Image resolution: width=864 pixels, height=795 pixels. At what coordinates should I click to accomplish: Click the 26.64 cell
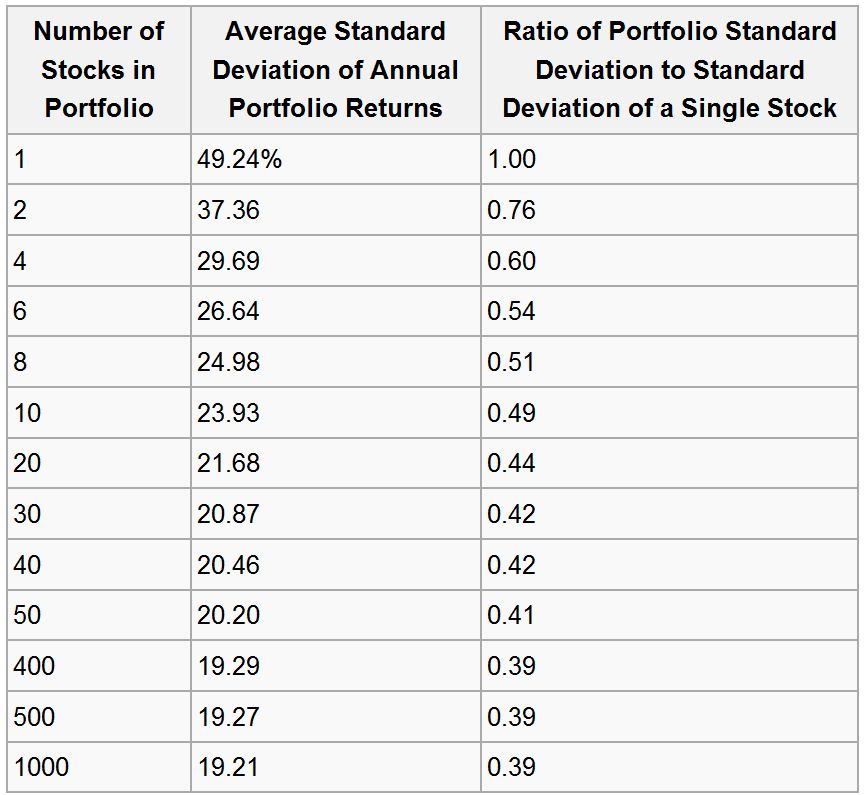pyautogui.click(x=228, y=311)
